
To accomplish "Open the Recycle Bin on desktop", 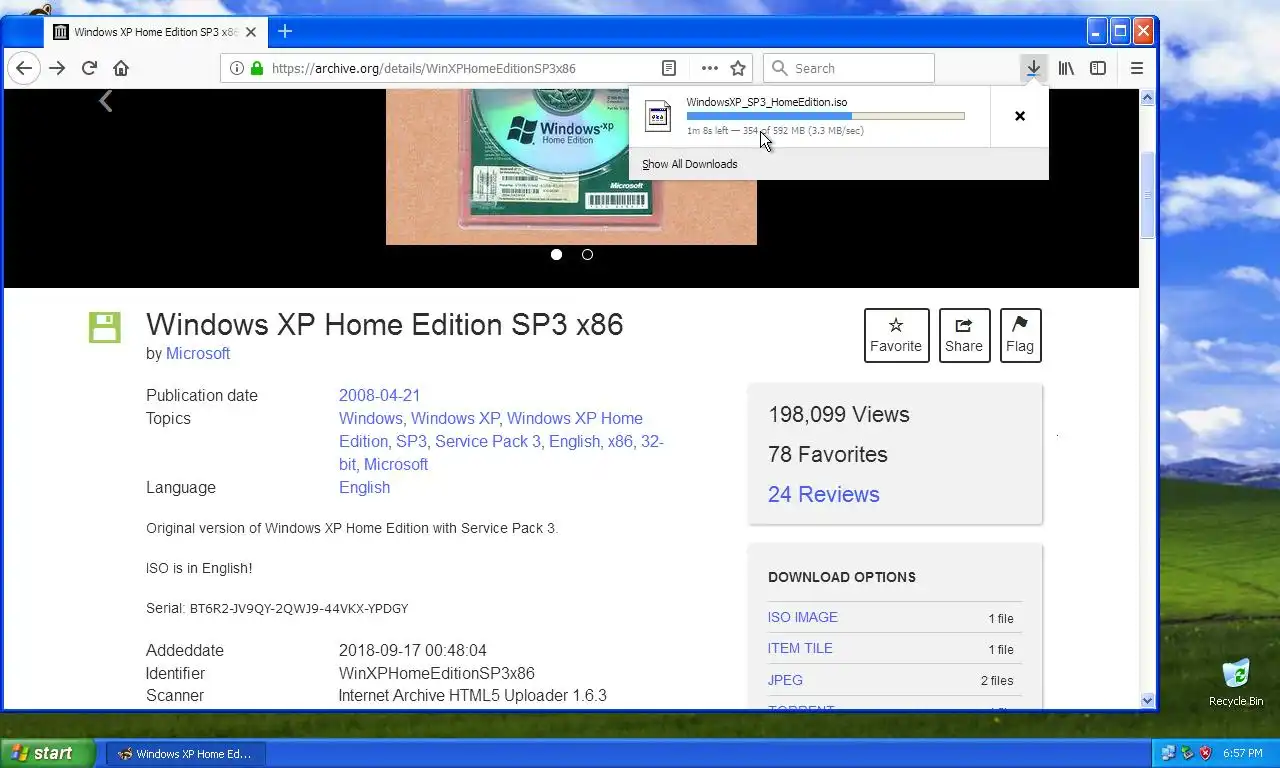I will tap(1236, 683).
